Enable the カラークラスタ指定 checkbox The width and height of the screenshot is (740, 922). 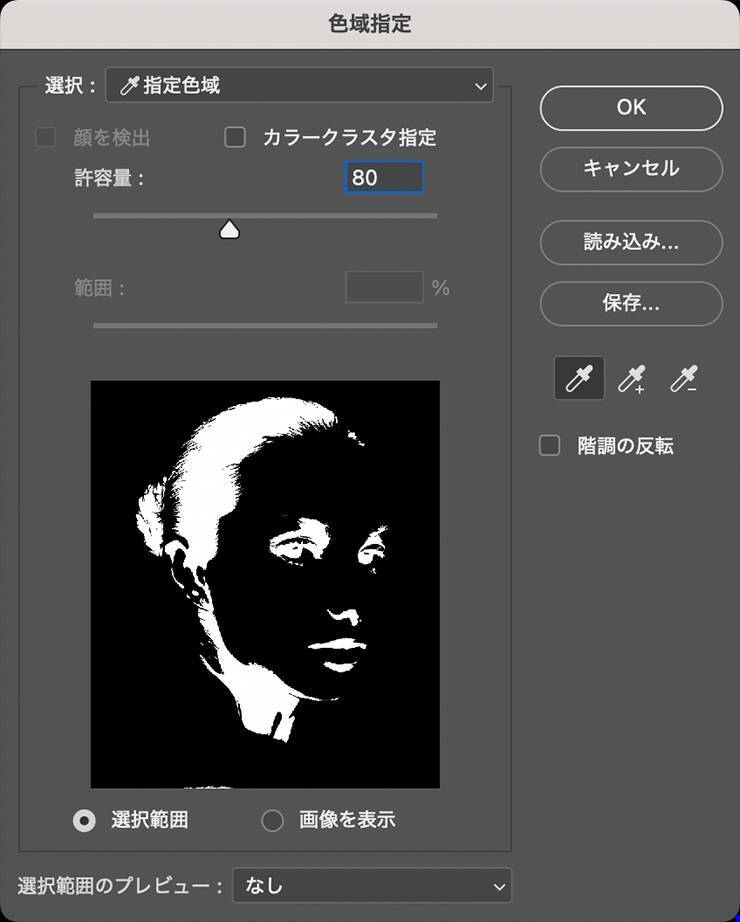click(235, 138)
